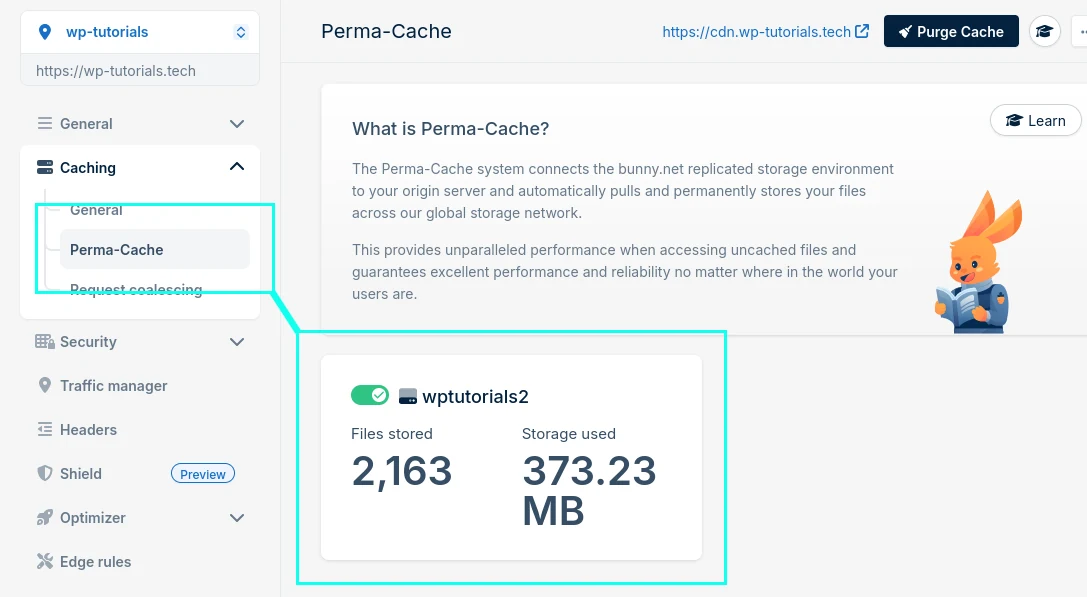Click the Edge rules tools icon
The image size is (1087, 597).
click(44, 562)
